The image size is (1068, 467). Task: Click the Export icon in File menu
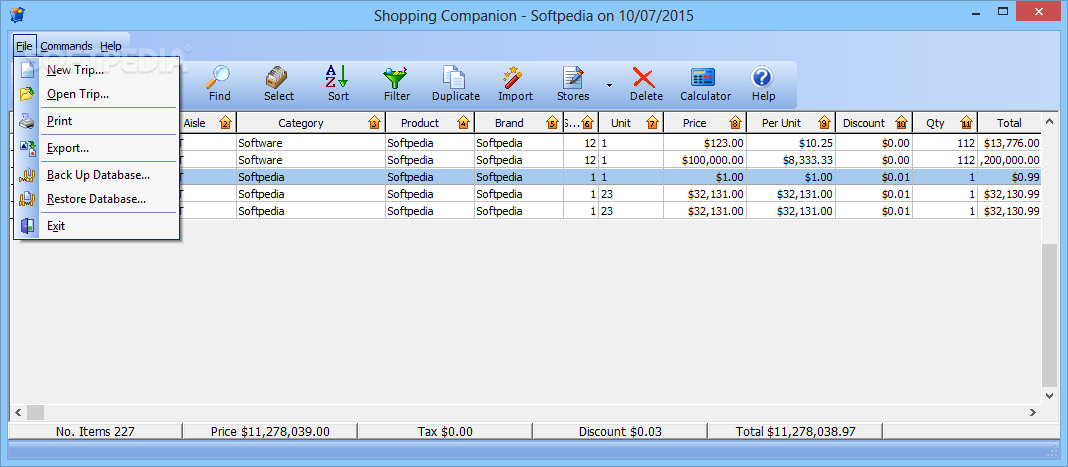point(27,148)
